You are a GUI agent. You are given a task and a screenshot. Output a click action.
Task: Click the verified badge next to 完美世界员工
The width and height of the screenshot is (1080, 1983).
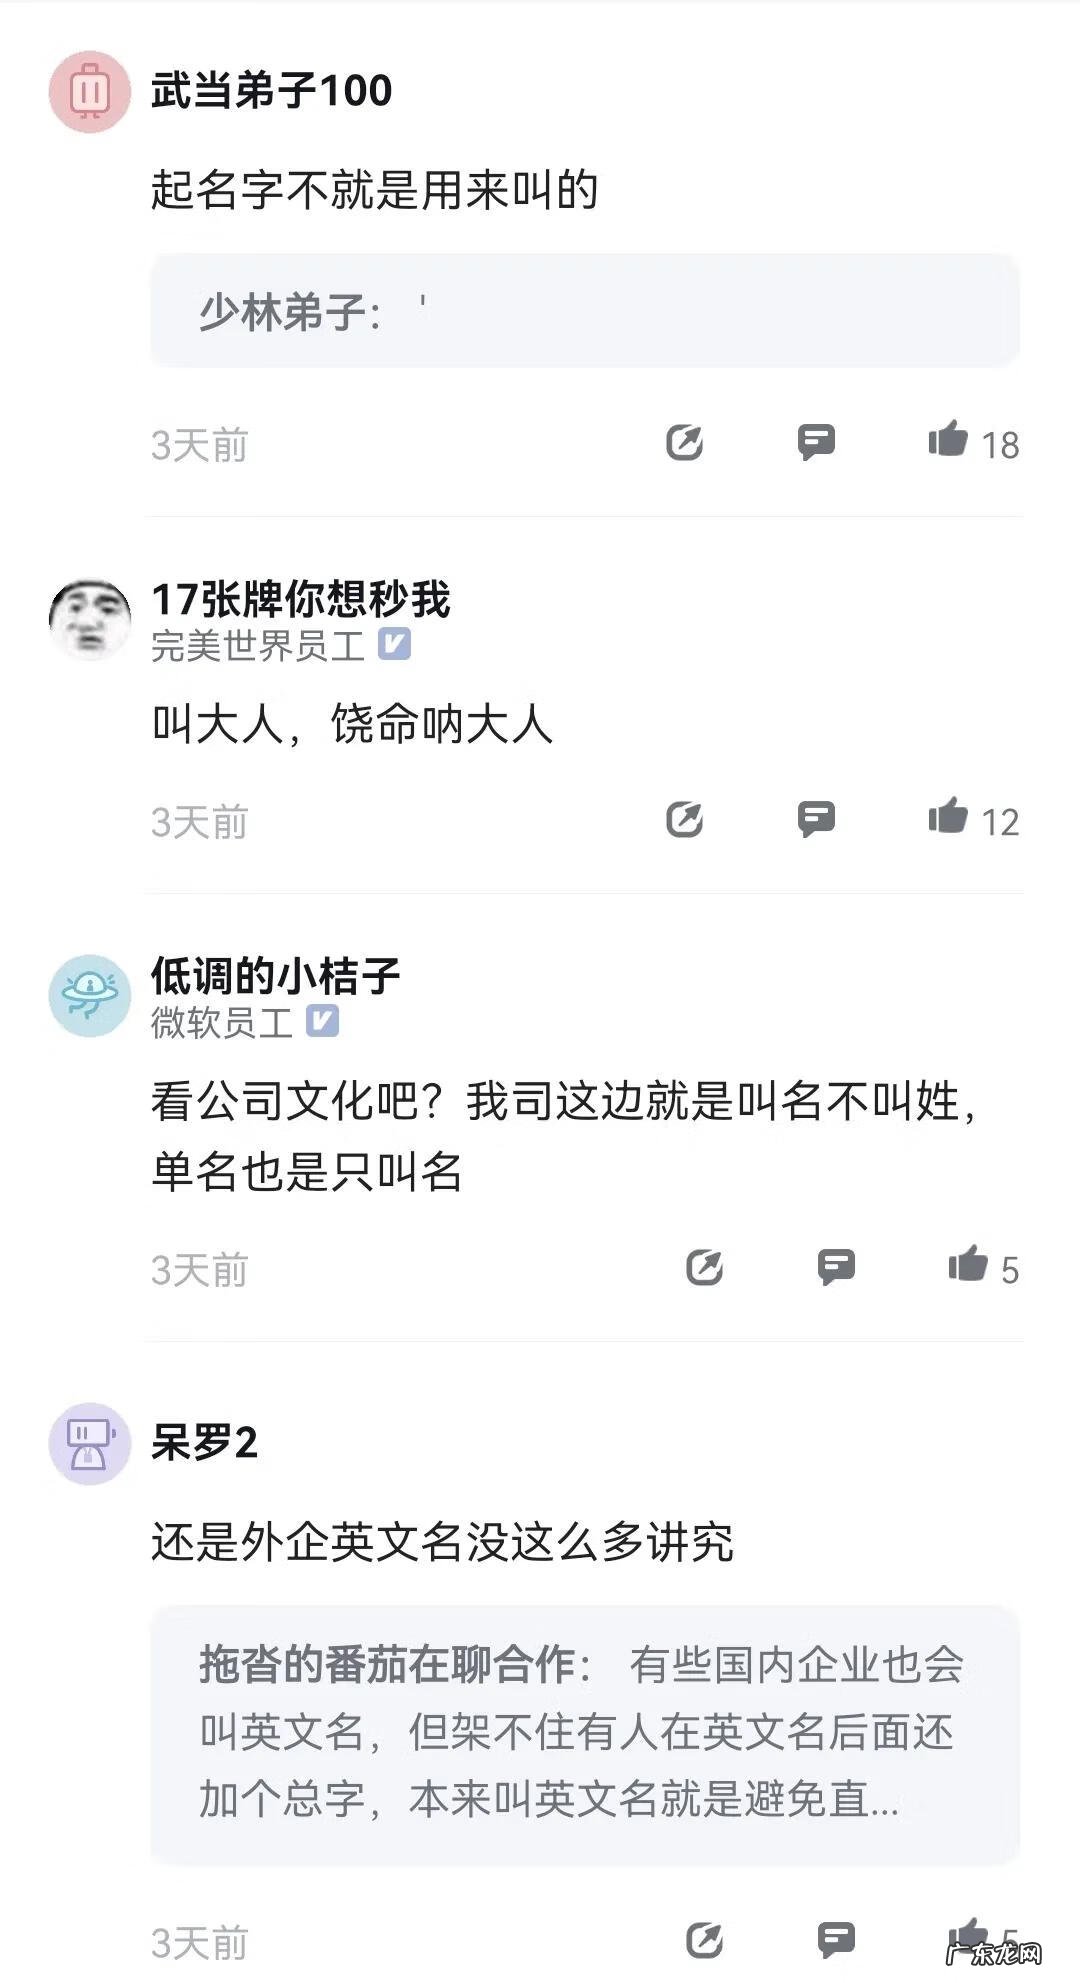(x=396, y=647)
